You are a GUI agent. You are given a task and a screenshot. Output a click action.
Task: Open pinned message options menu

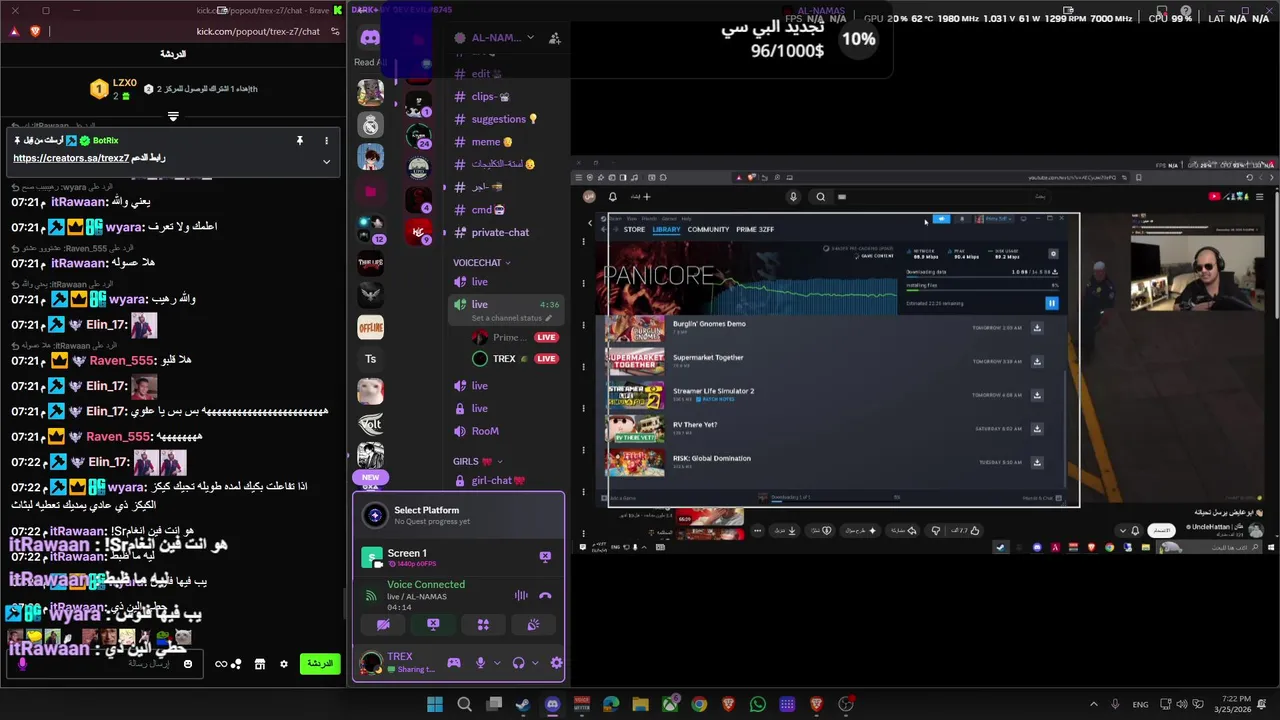click(x=326, y=141)
